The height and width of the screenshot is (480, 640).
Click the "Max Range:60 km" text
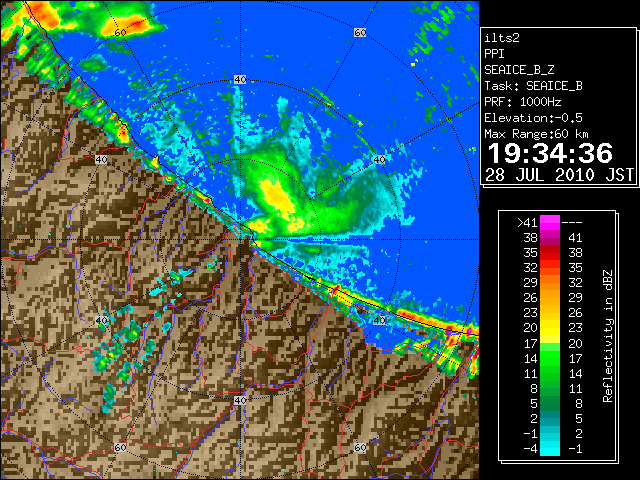(536, 134)
